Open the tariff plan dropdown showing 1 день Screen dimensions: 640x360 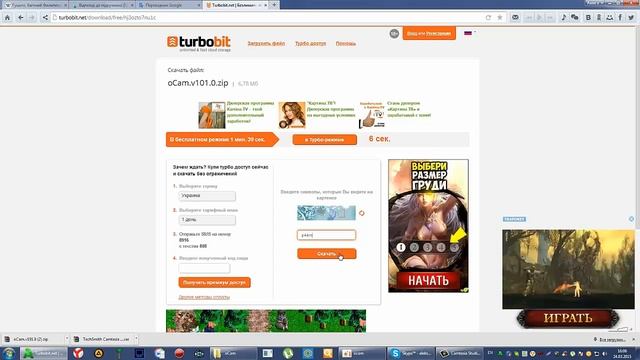point(207,220)
